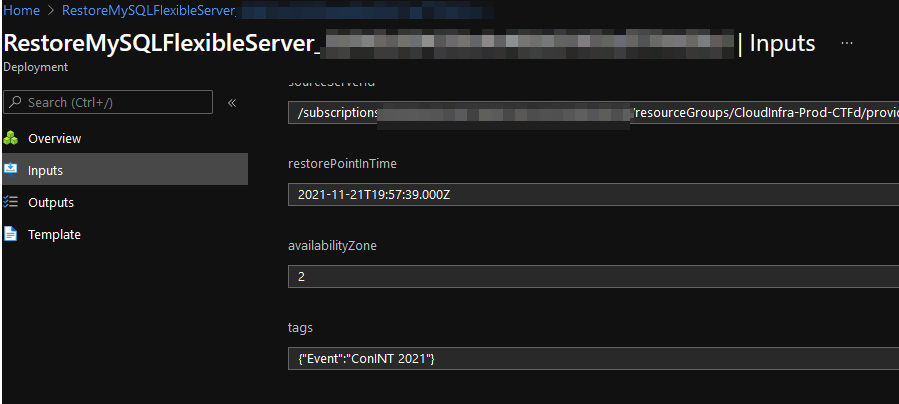Click the Template document icon

click(x=11, y=234)
